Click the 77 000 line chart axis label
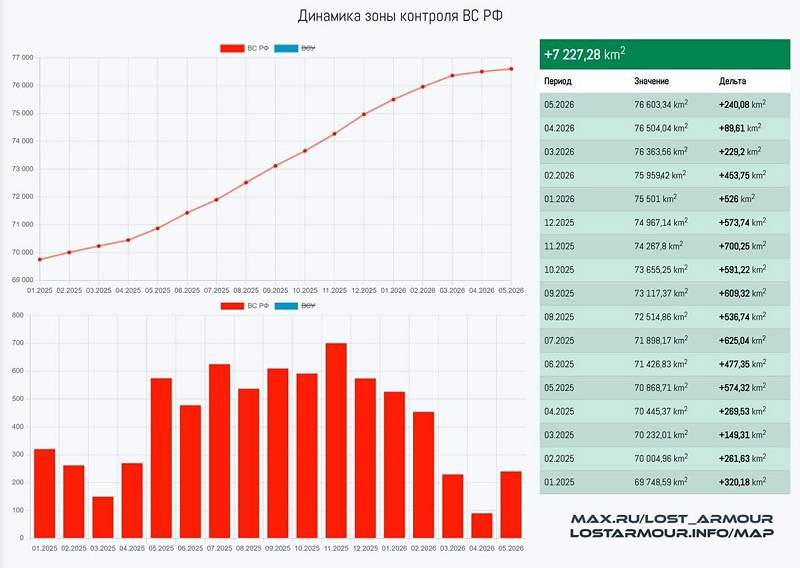The height and width of the screenshot is (568, 800). (22, 58)
